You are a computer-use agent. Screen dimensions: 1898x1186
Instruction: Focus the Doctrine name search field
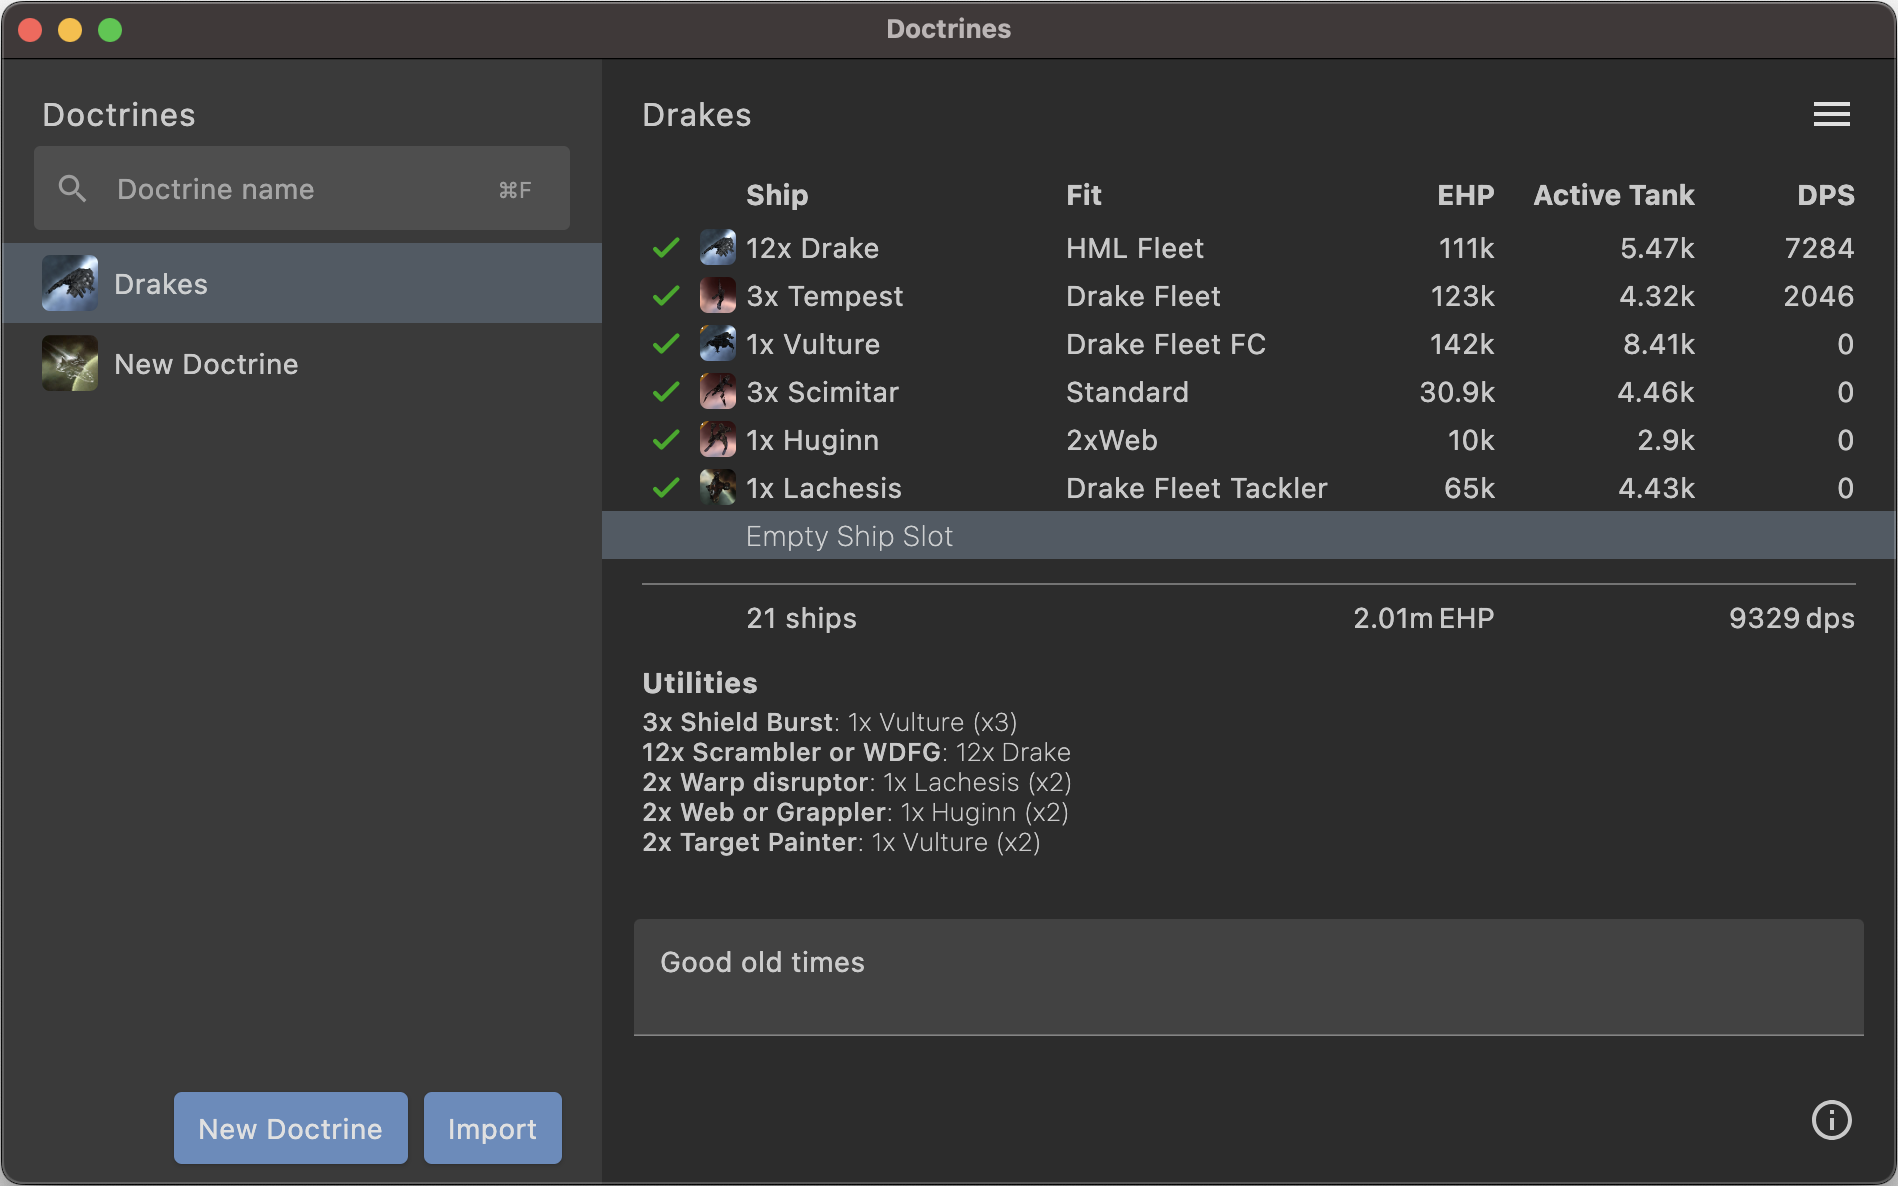tap(300, 189)
